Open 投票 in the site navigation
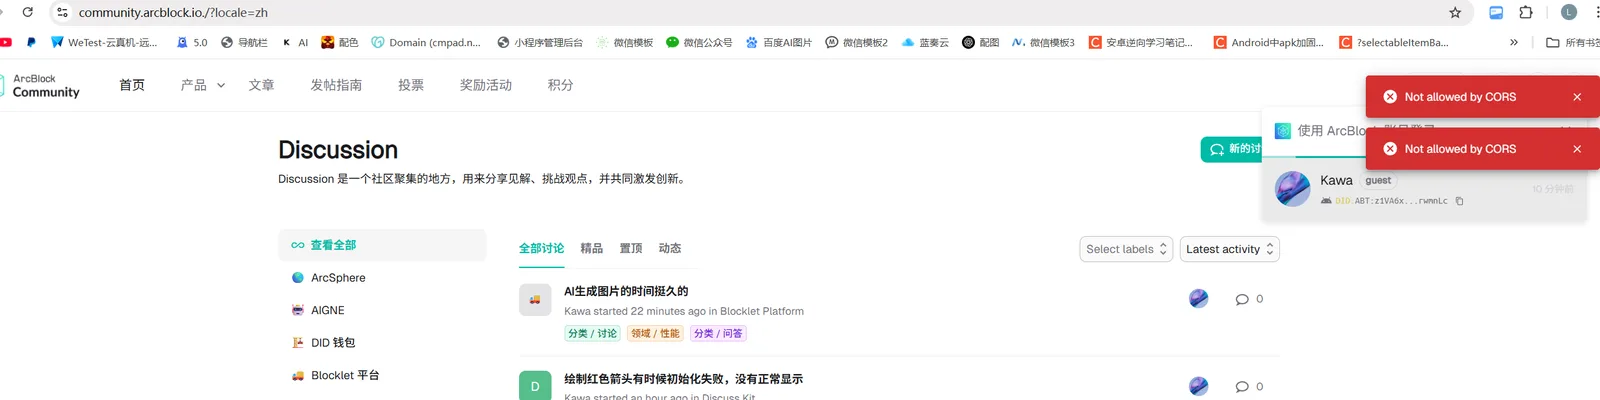 click(x=411, y=85)
